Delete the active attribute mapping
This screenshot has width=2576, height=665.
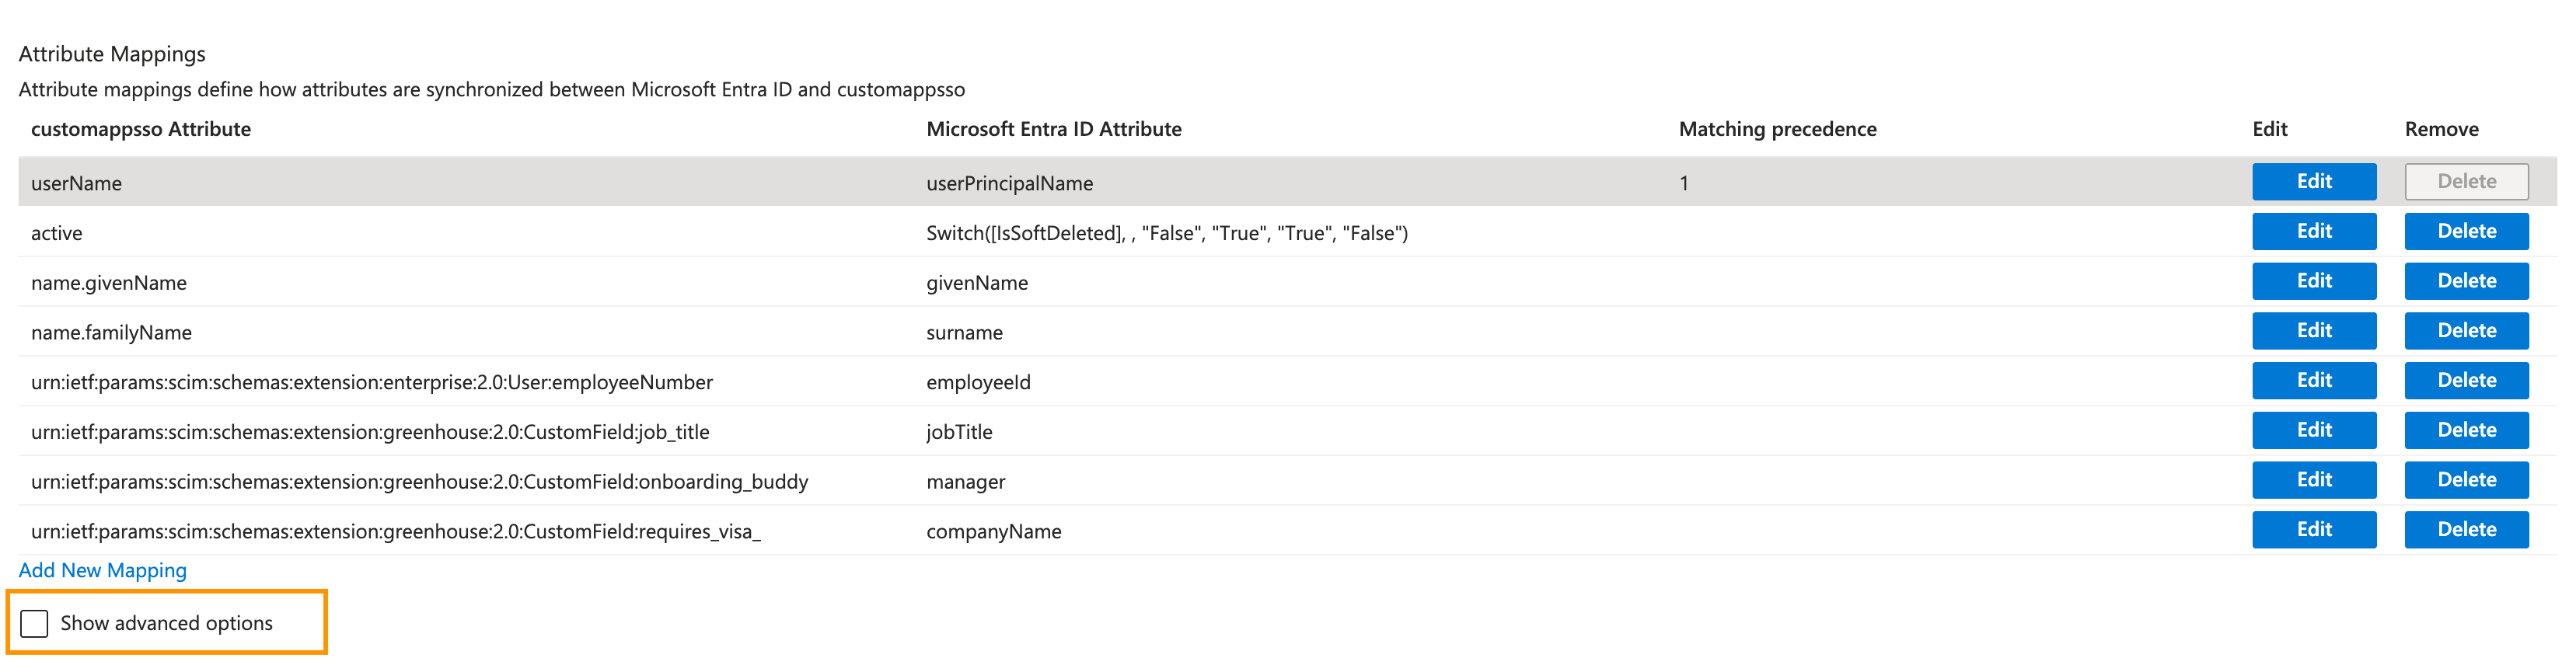(2465, 232)
